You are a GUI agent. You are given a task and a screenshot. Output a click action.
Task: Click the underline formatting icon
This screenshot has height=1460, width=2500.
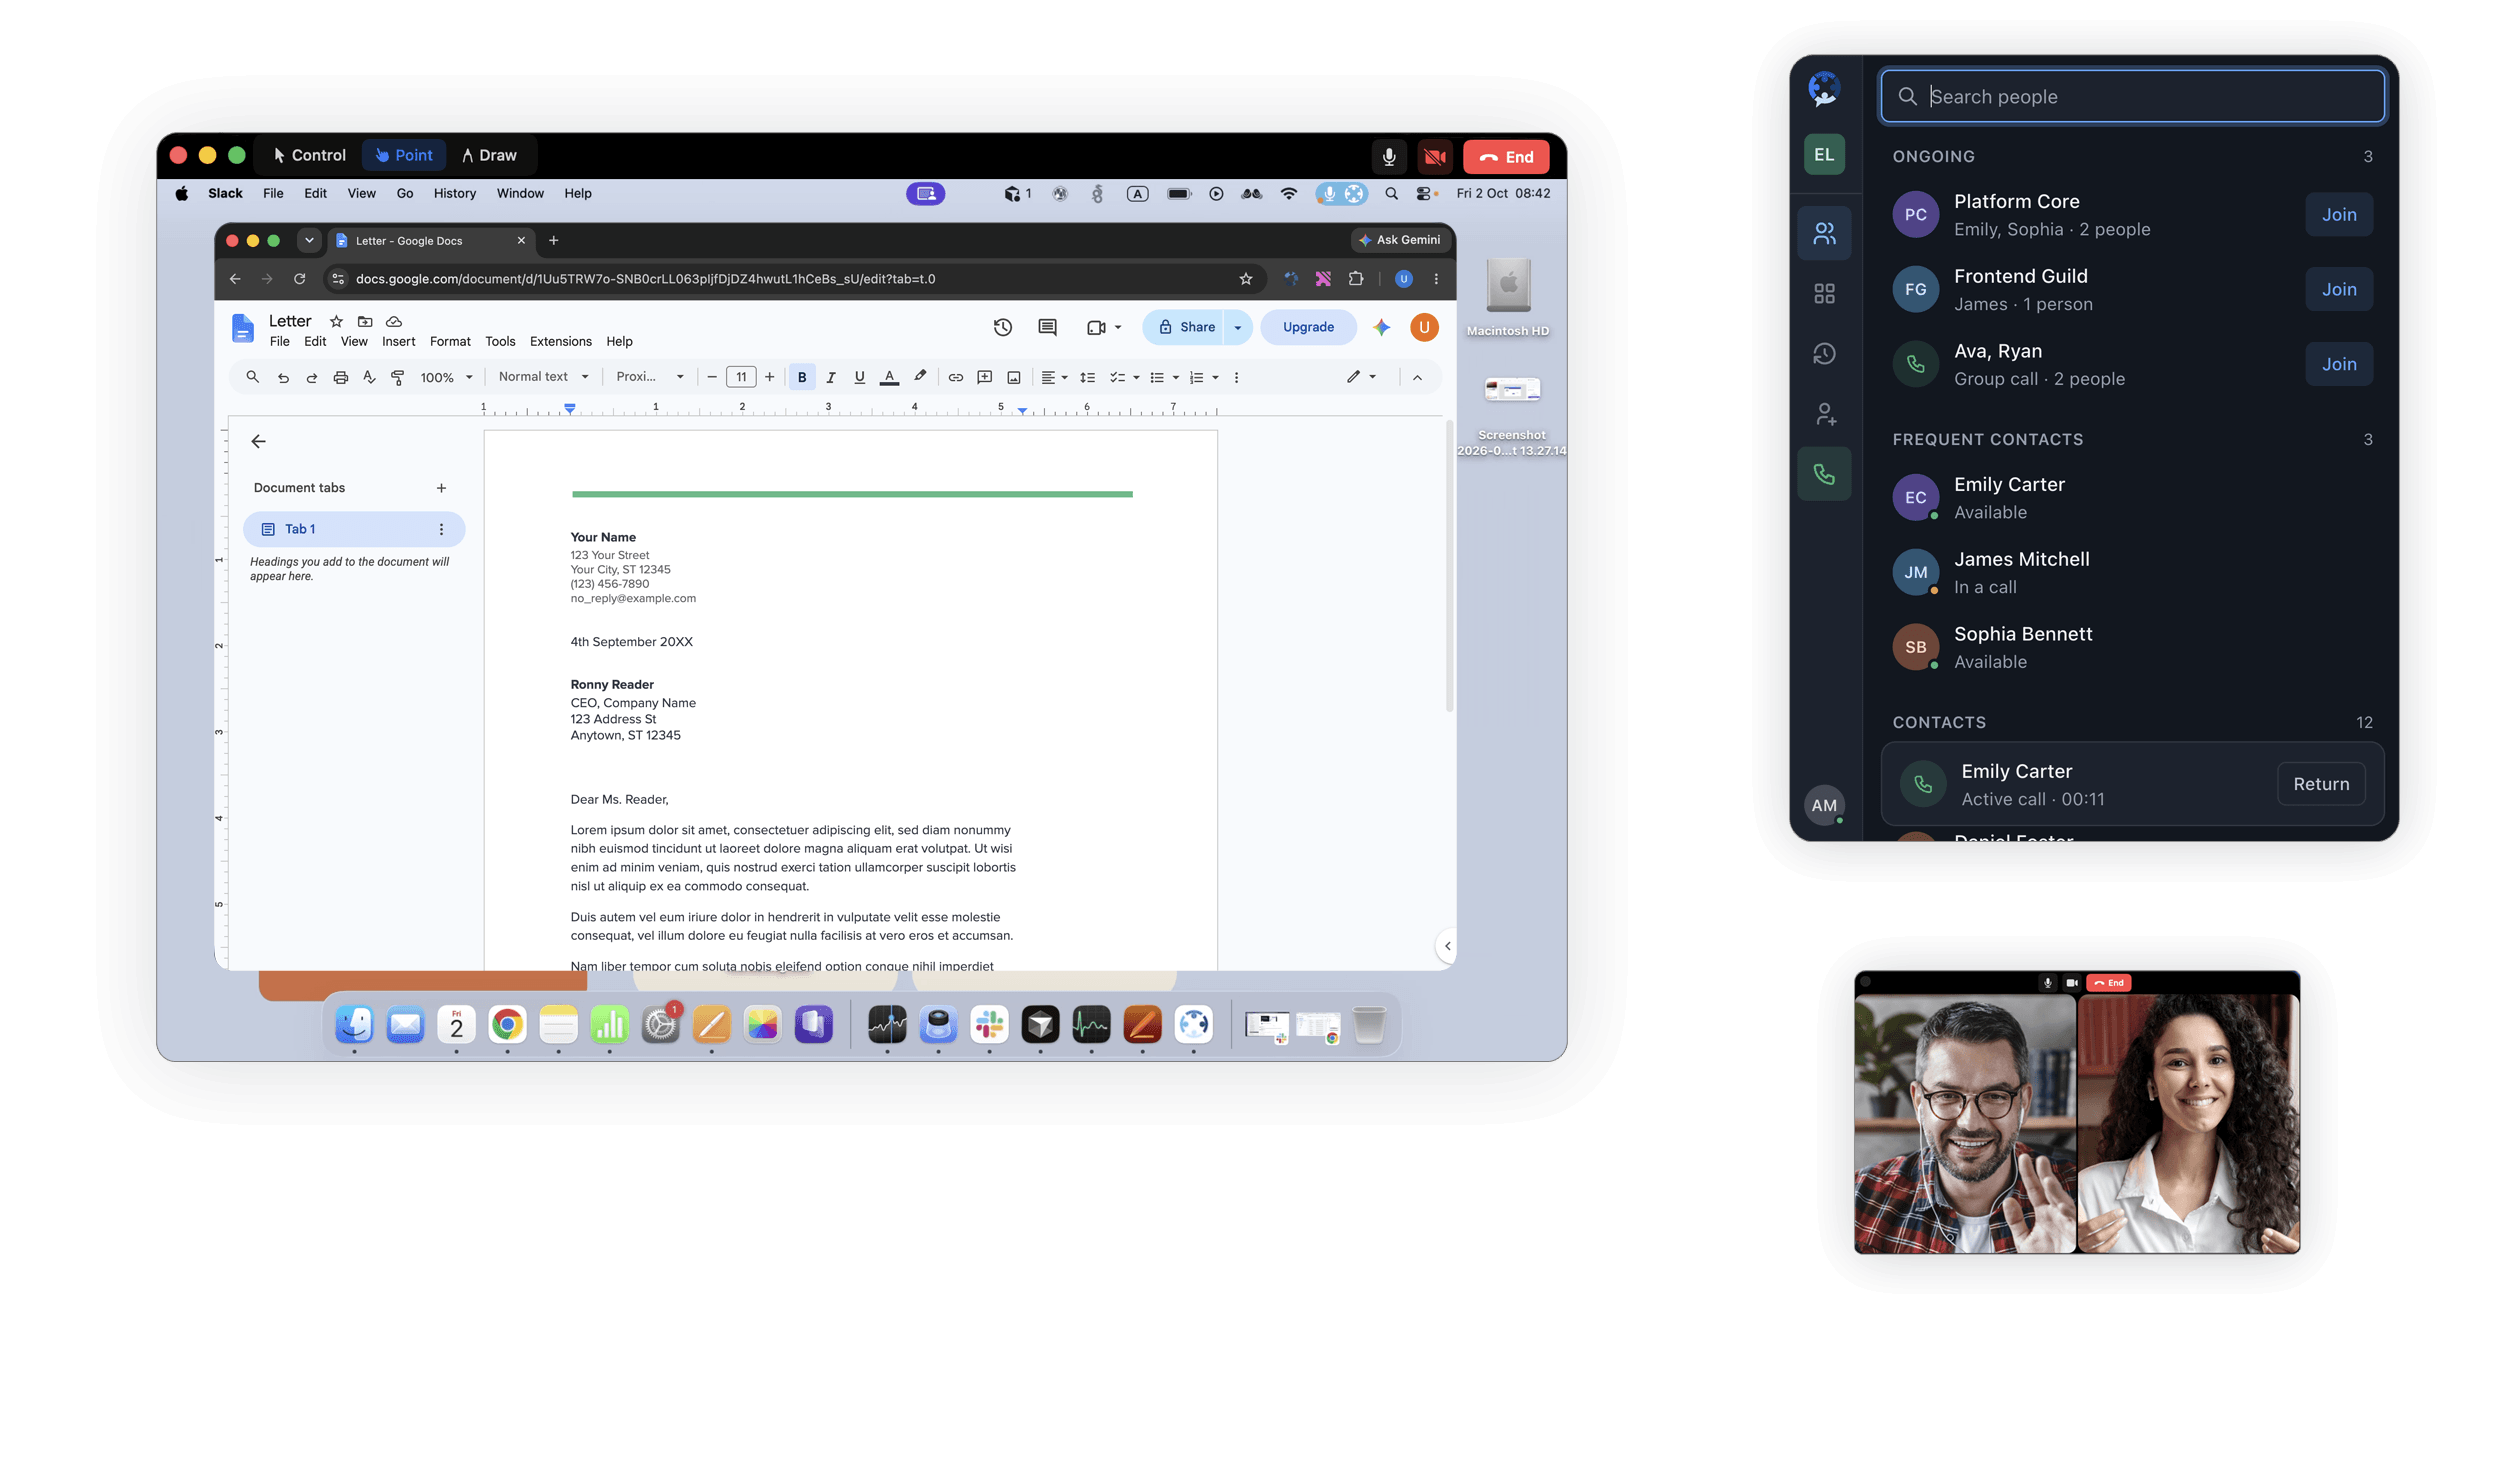point(859,377)
